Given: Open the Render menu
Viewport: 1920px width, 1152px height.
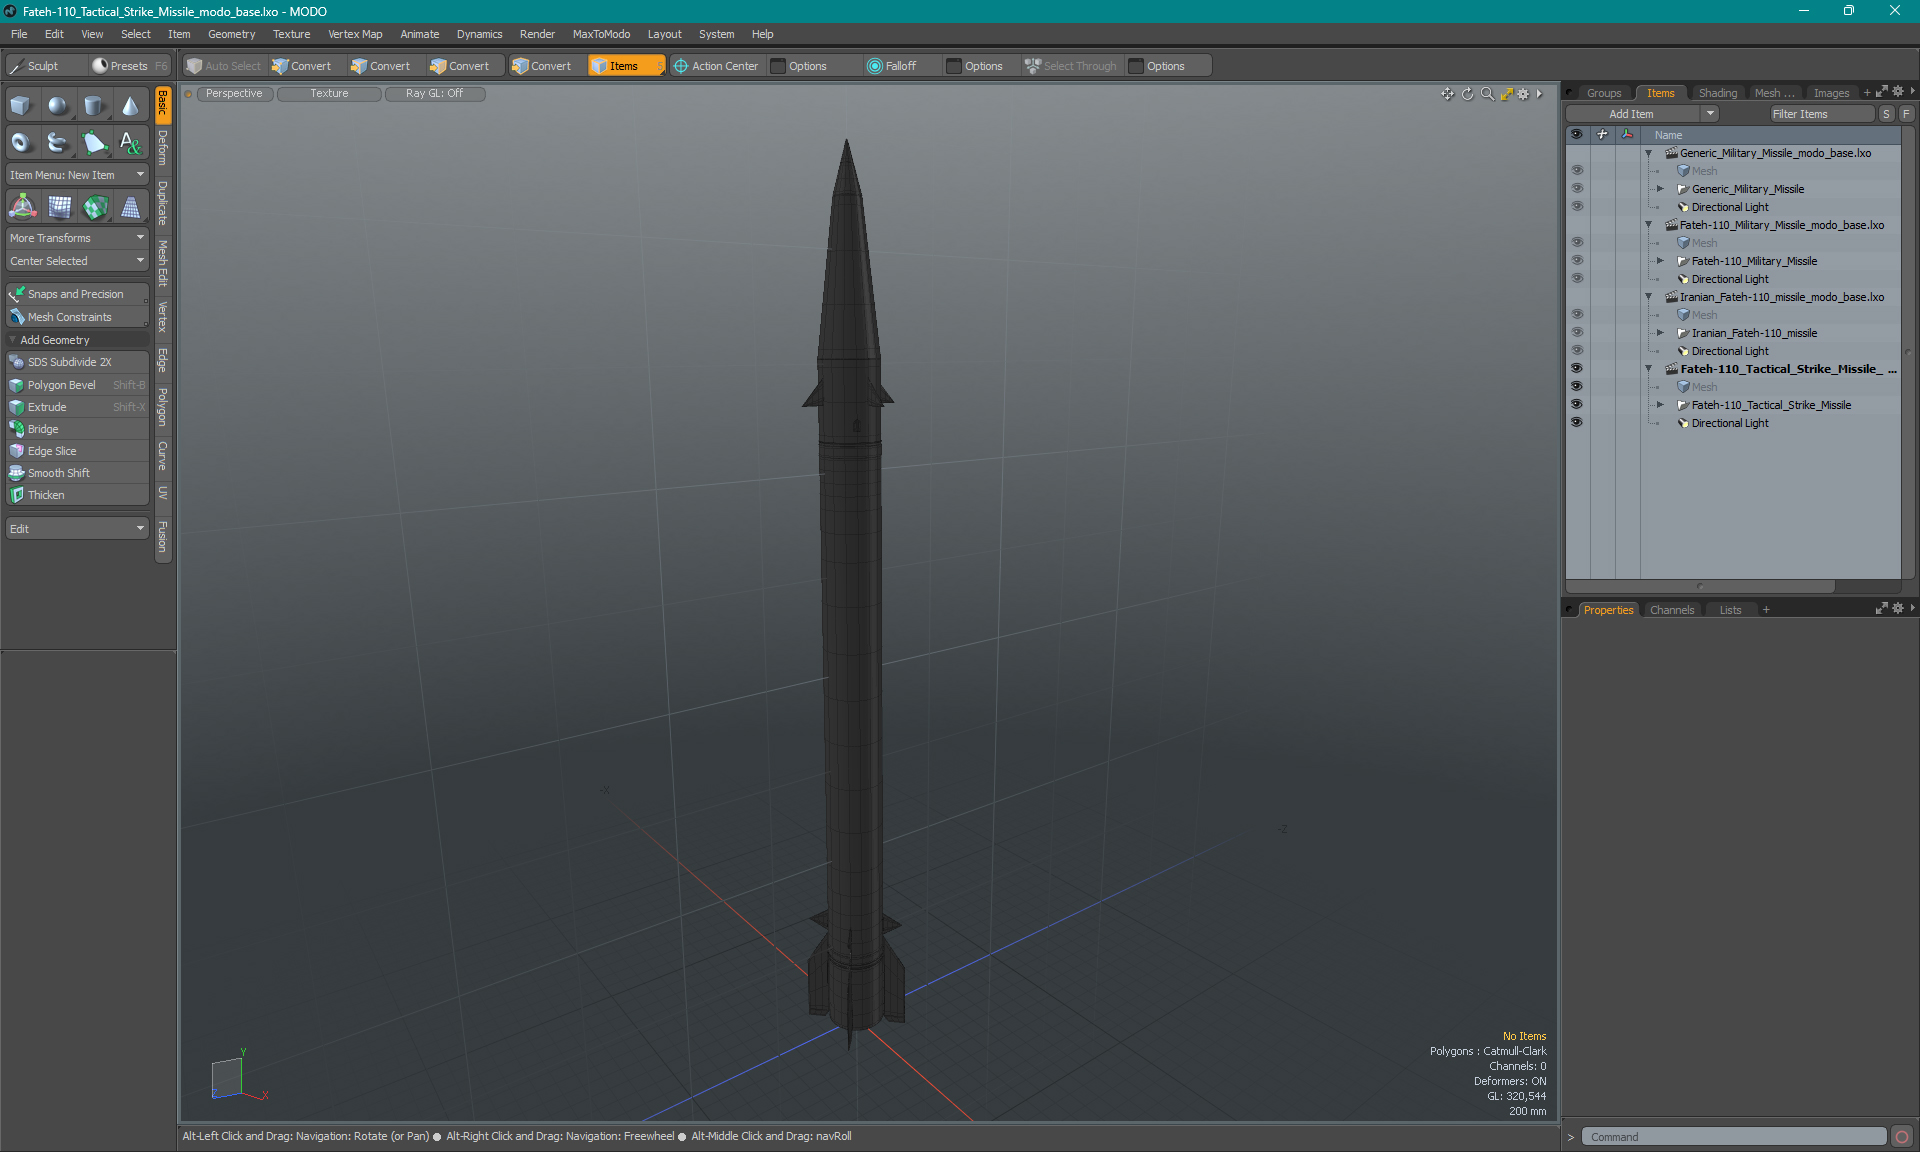Looking at the screenshot, I should (537, 34).
